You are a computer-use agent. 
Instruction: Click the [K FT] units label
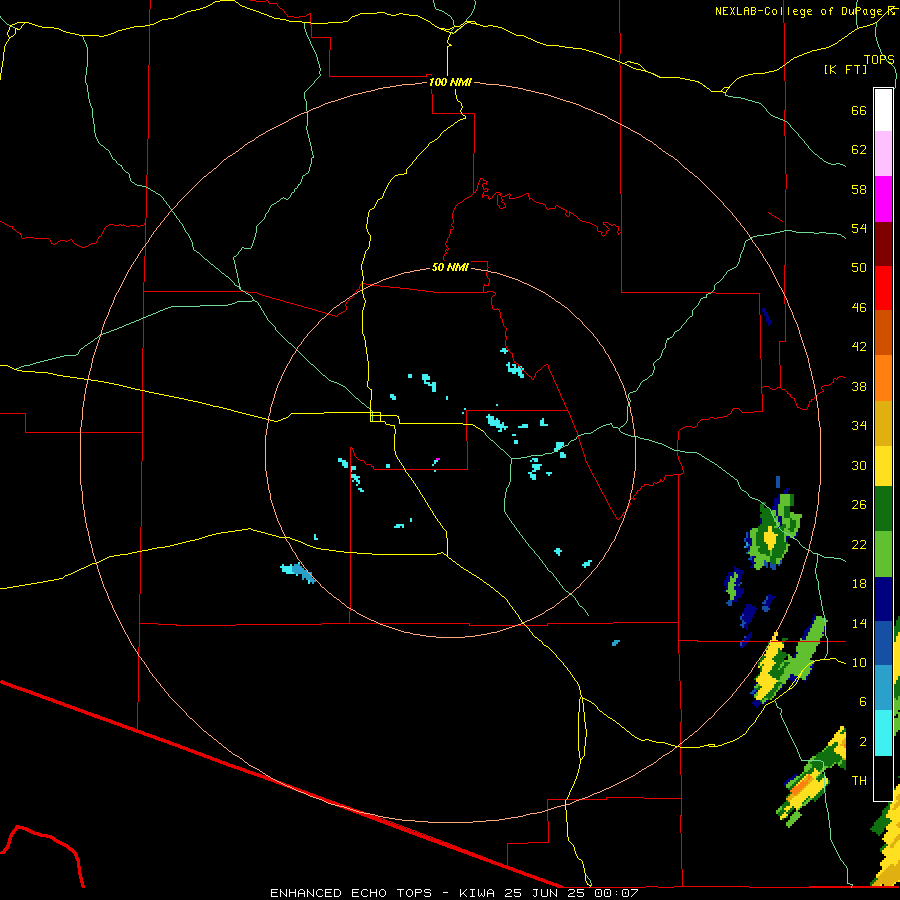pos(845,69)
